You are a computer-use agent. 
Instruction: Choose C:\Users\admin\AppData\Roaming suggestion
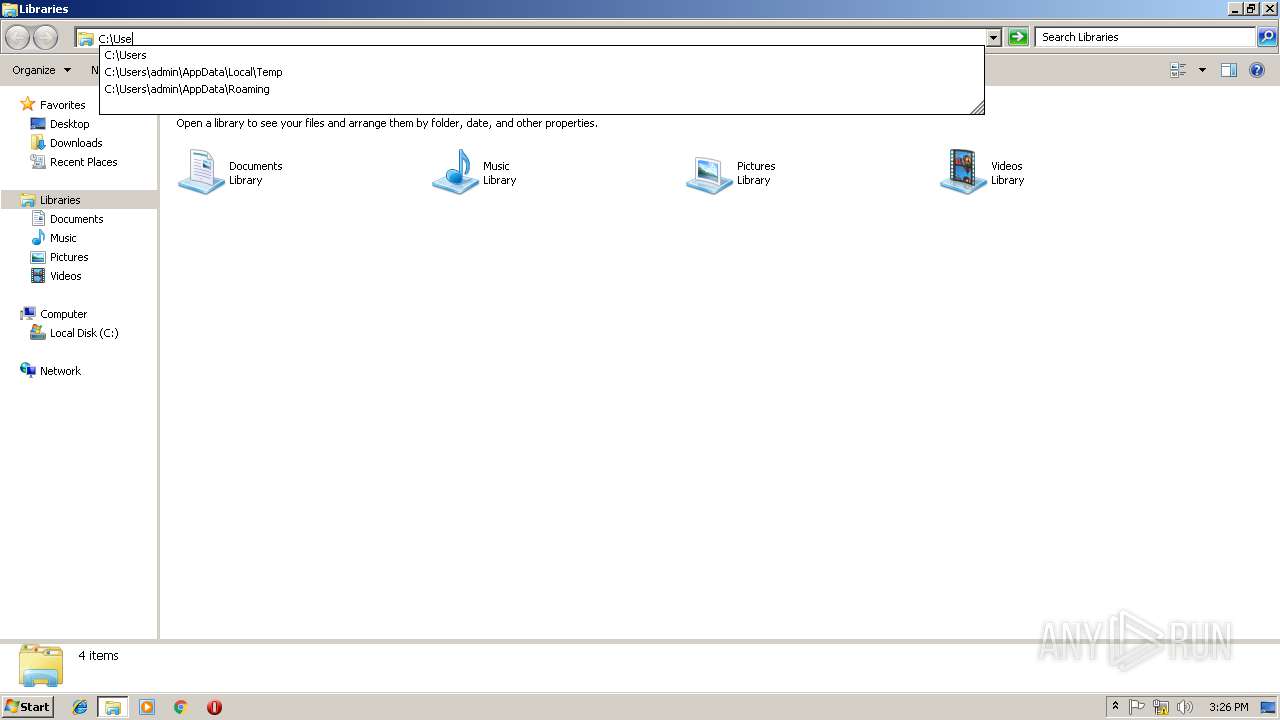[541, 89]
